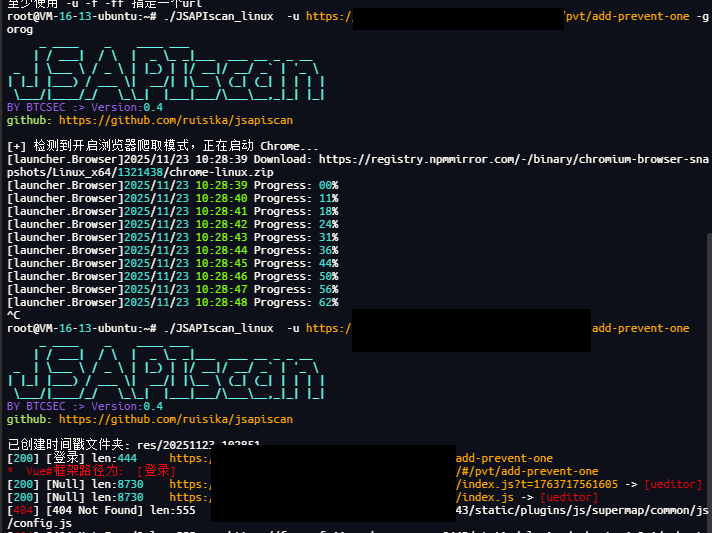Click the first 'BY BTCSEC :> Version:0.4' line
The image size is (712, 533).
(x=85, y=108)
